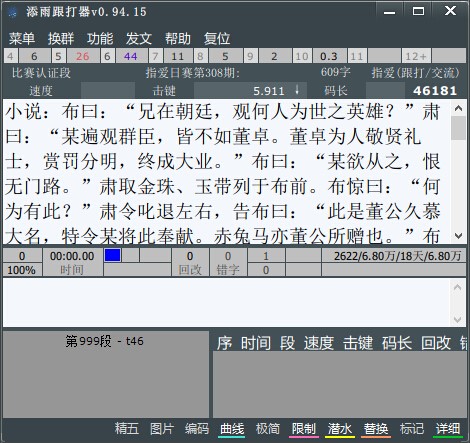Toggle the 标记 option
Screen dimensions: 470x443
[412, 429]
